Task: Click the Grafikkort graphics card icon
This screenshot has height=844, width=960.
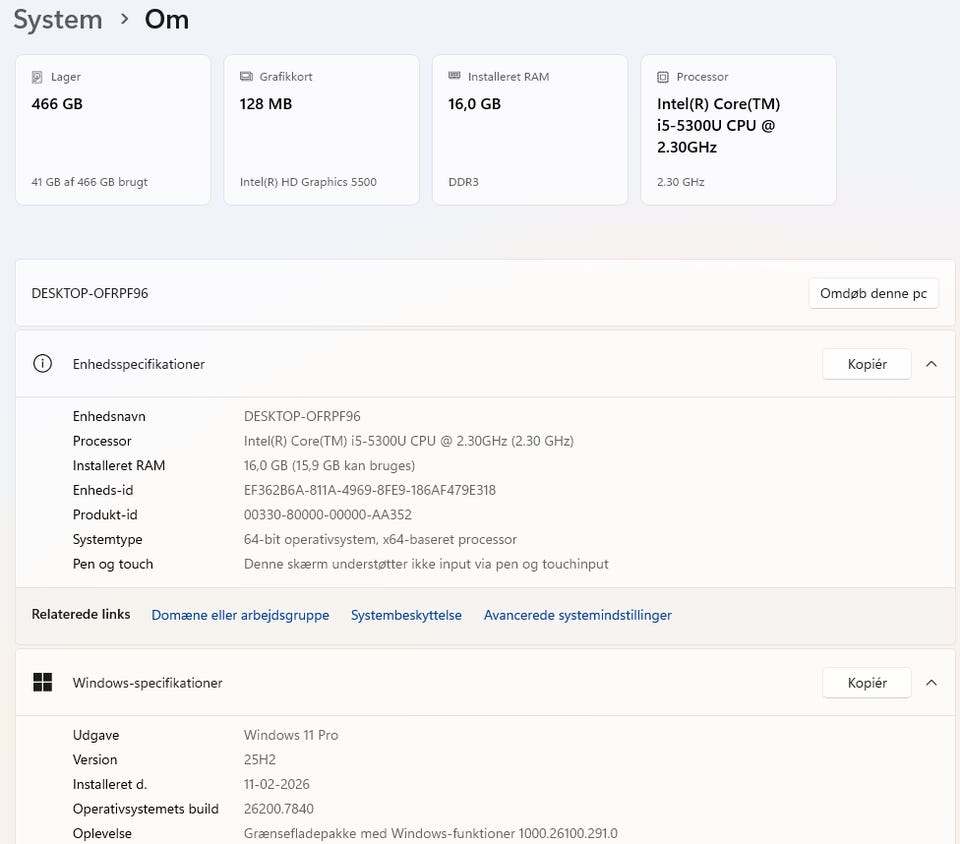Action: point(246,77)
